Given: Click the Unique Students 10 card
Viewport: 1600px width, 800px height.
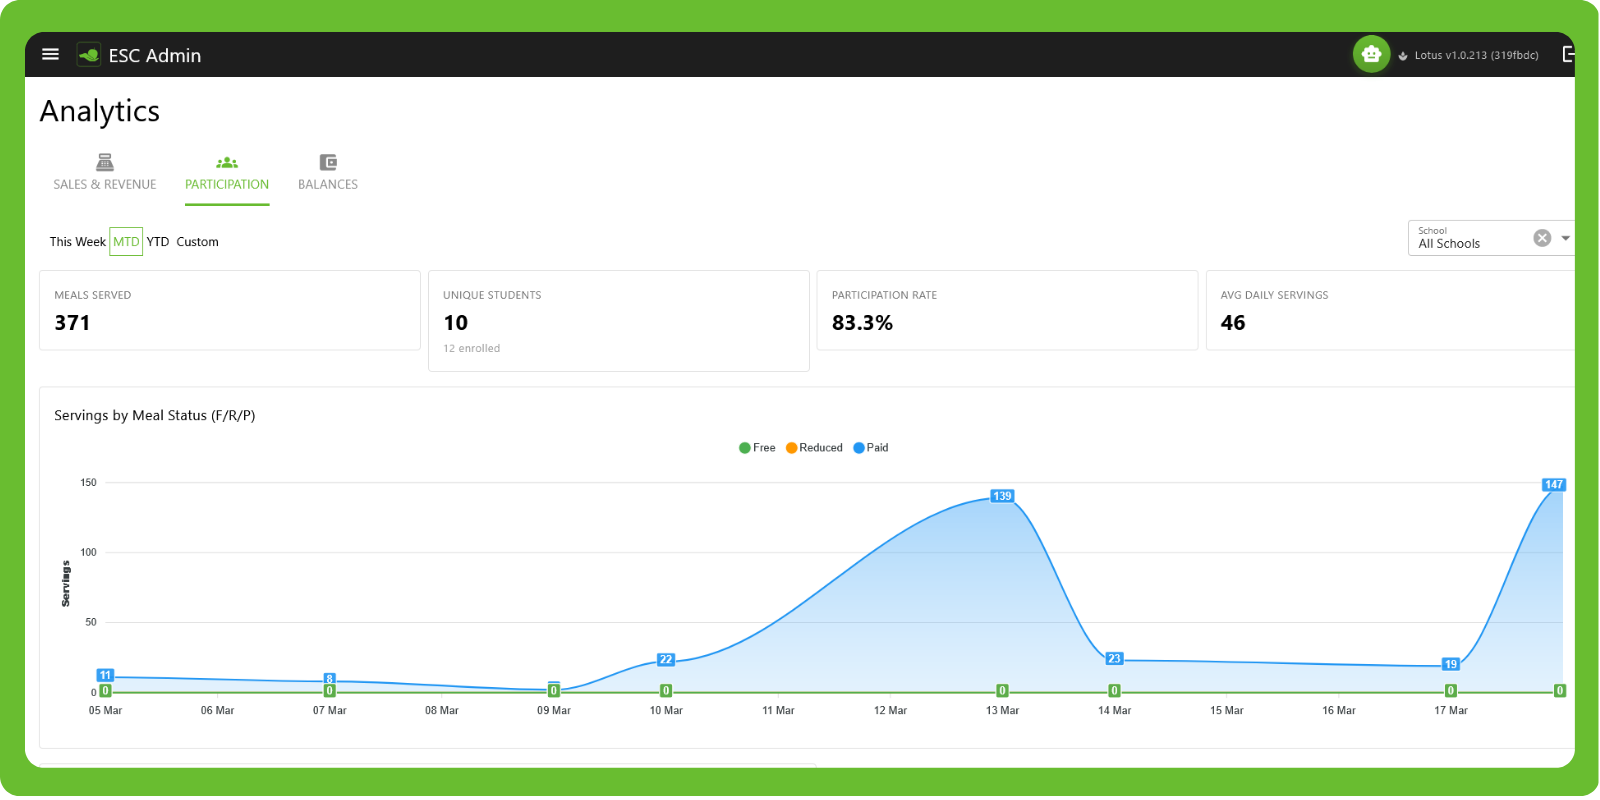Looking at the screenshot, I should 619,321.
